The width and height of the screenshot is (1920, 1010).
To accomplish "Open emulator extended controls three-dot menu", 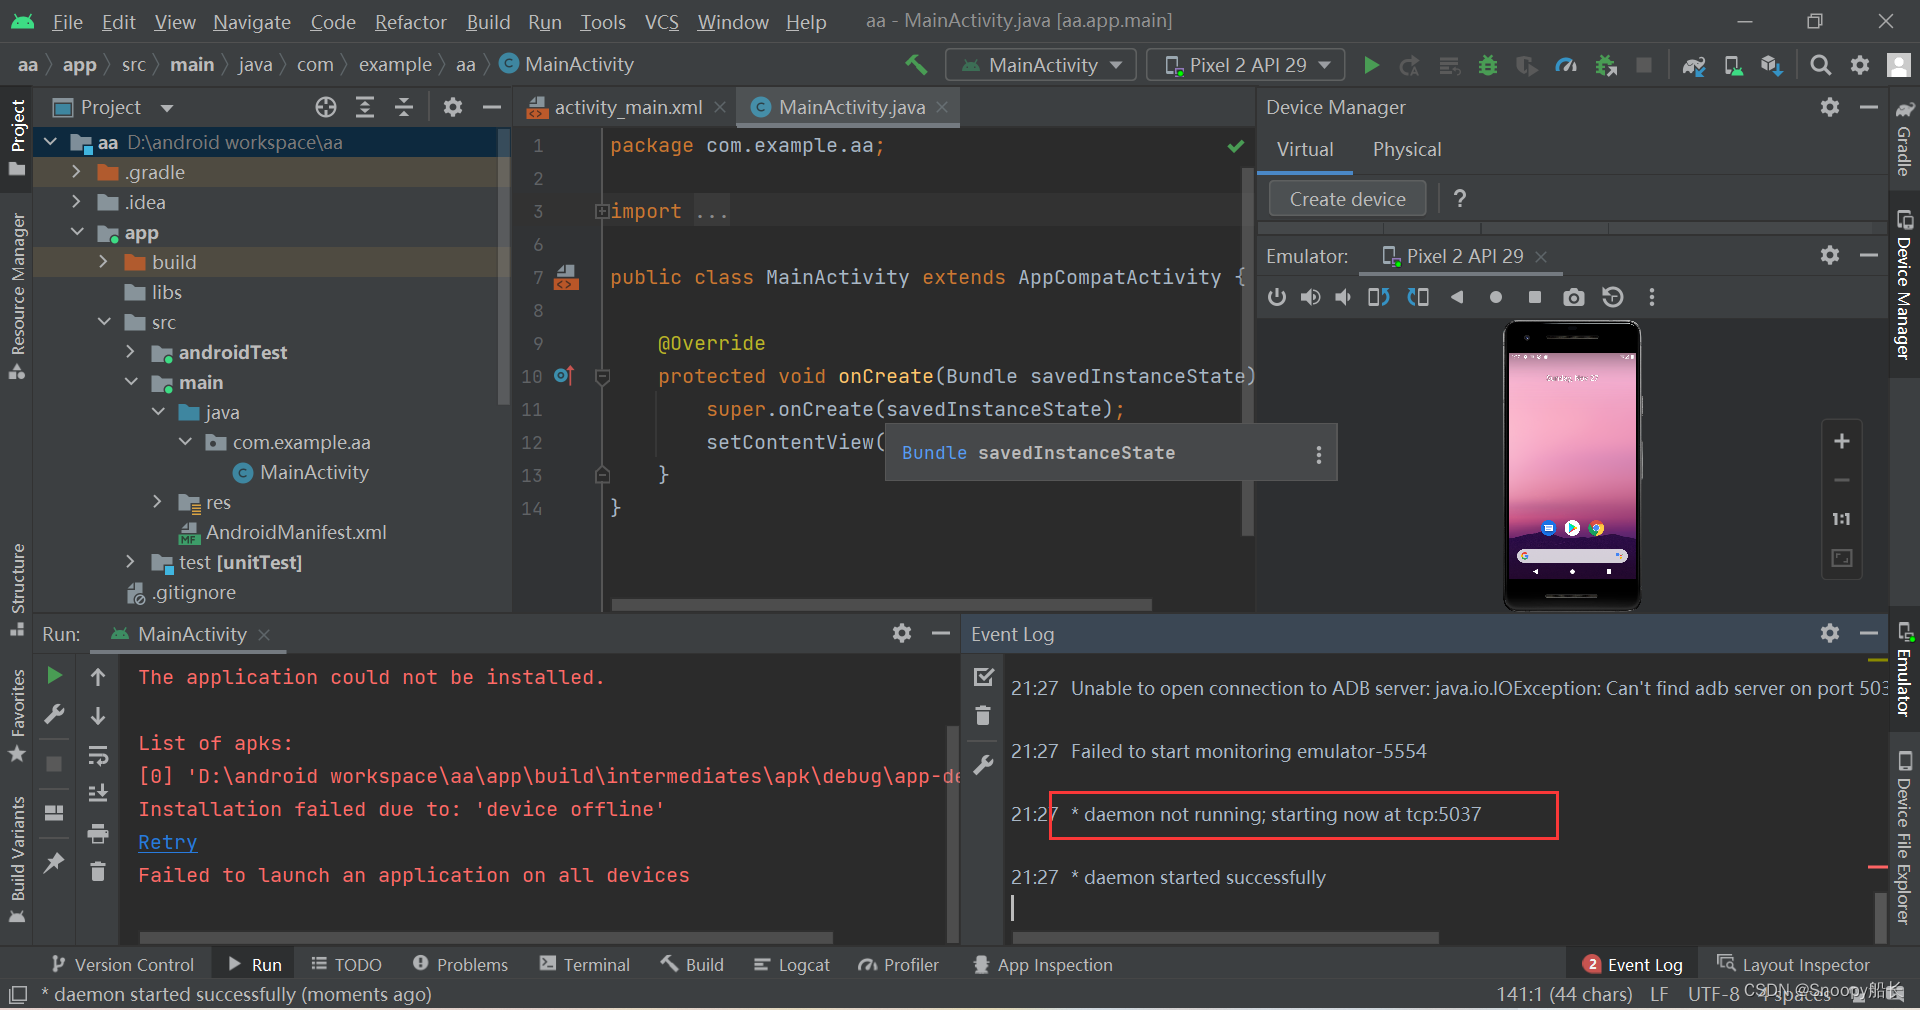I will point(1652,297).
